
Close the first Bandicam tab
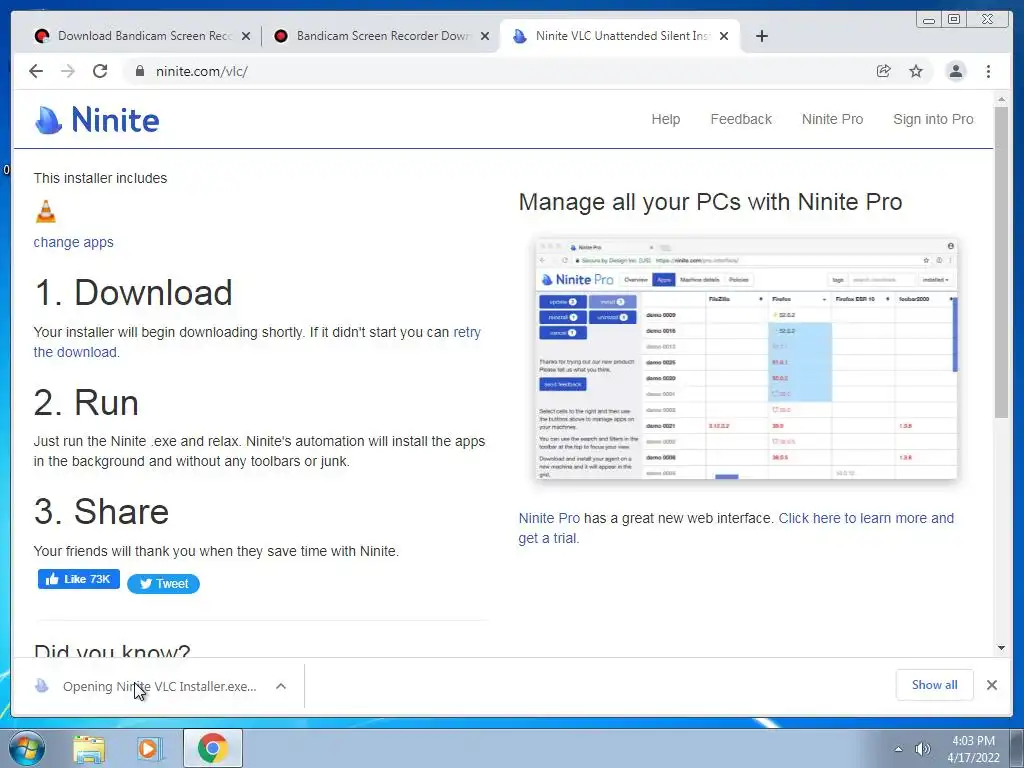click(246, 37)
